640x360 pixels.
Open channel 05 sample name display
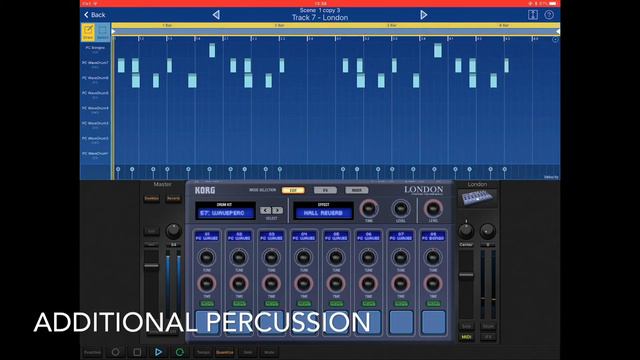click(336, 236)
